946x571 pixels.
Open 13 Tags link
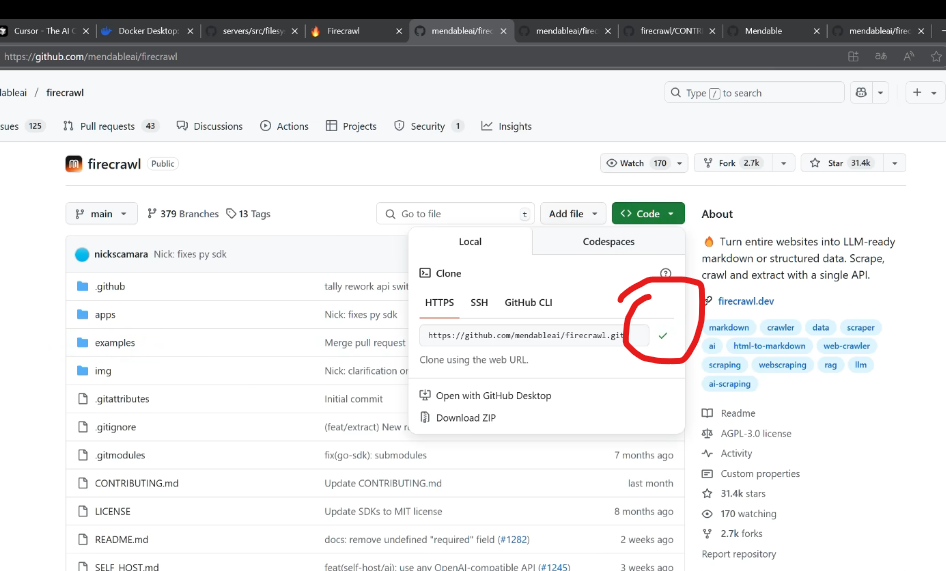[248, 214]
